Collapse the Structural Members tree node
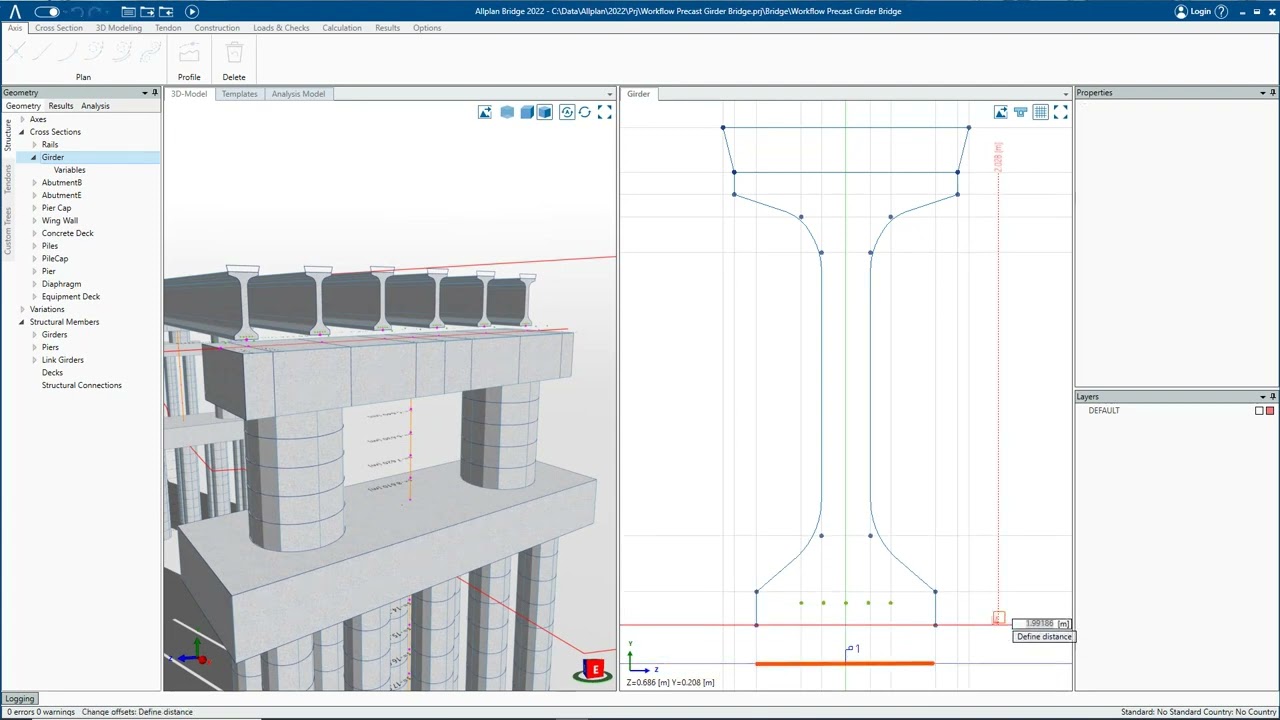 22,322
